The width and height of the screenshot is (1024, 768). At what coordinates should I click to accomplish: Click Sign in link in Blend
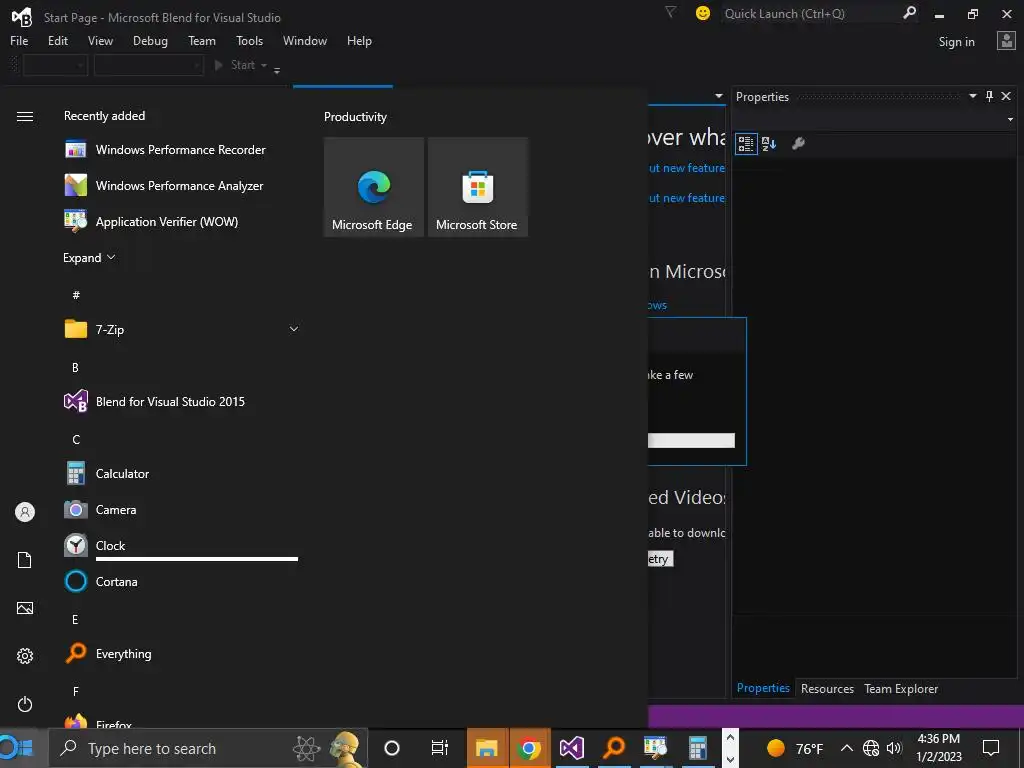tap(956, 42)
